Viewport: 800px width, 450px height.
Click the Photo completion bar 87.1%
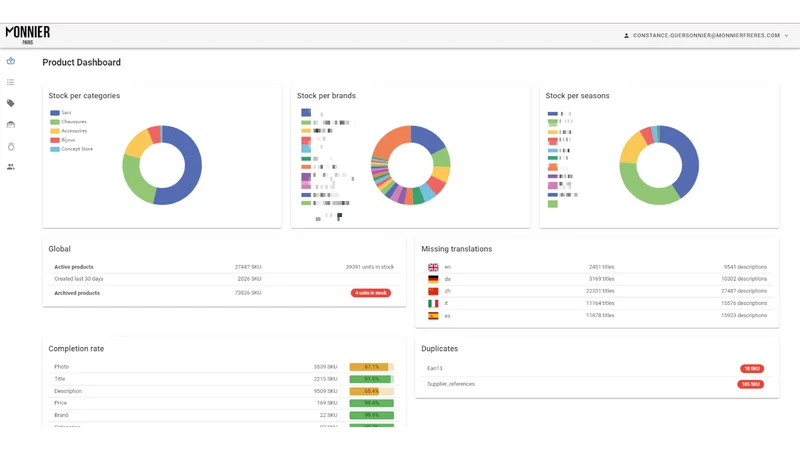(371, 367)
